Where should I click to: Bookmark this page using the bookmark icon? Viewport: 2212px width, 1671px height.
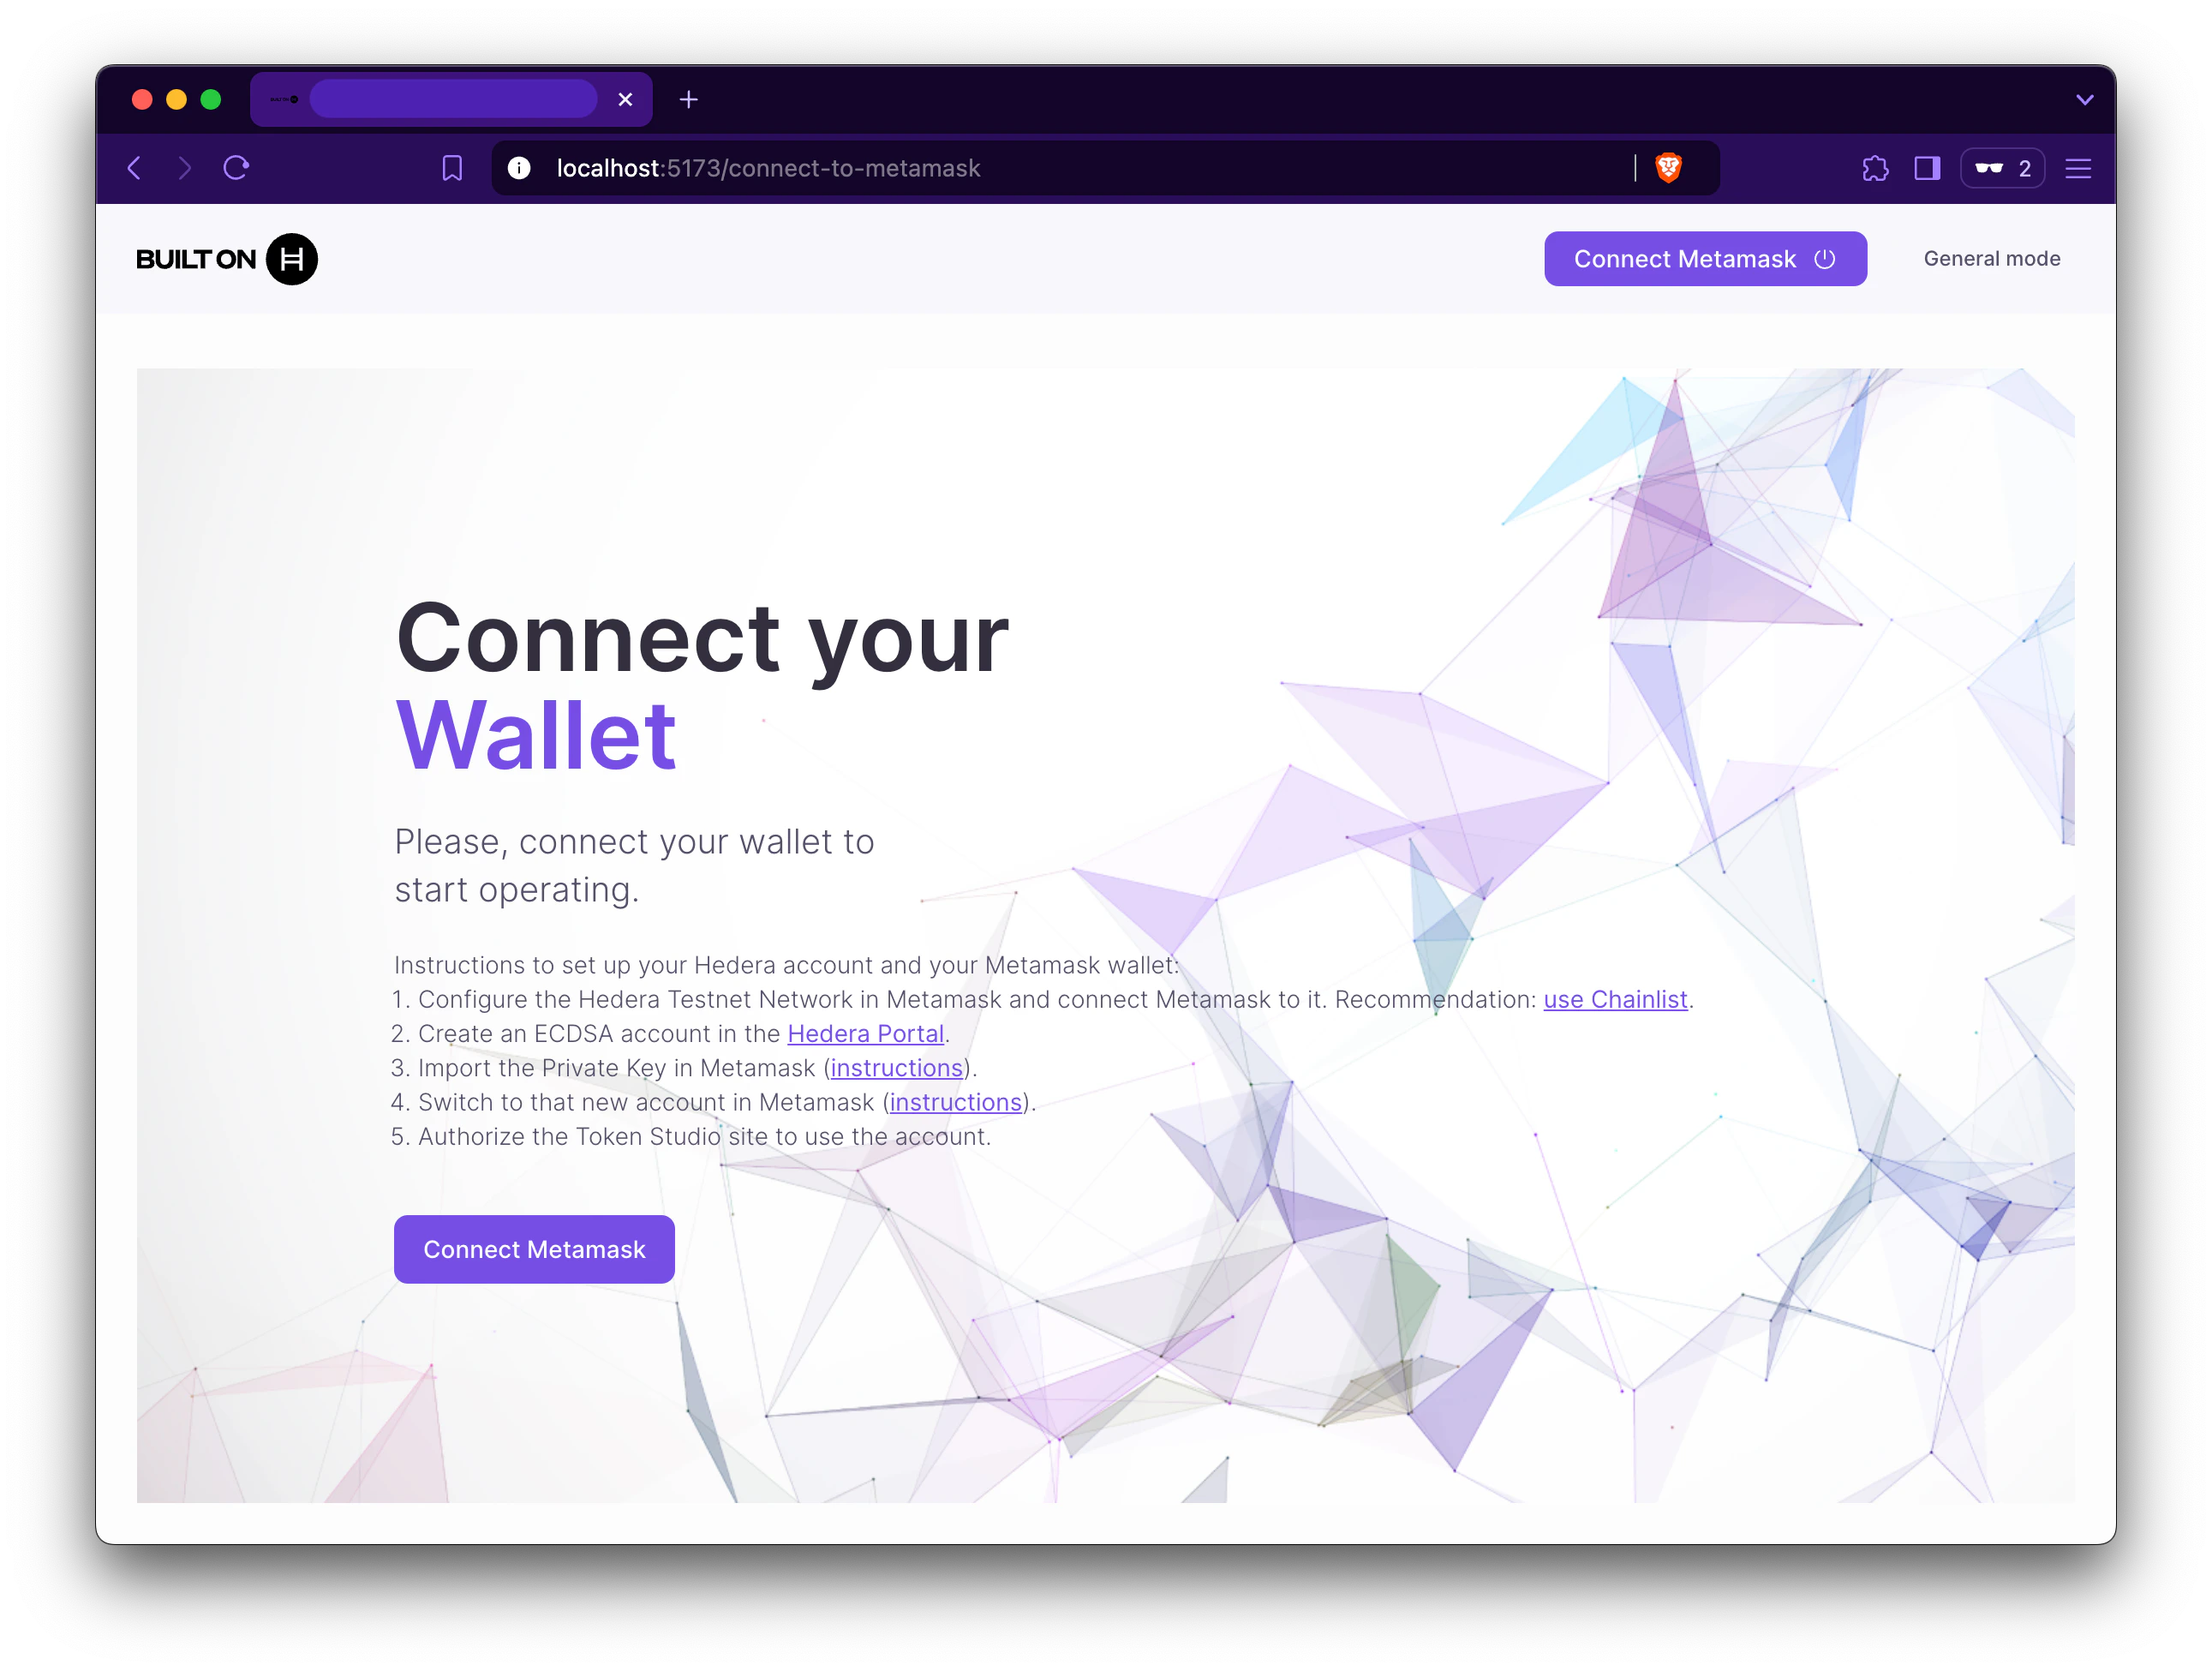pyautogui.click(x=452, y=168)
